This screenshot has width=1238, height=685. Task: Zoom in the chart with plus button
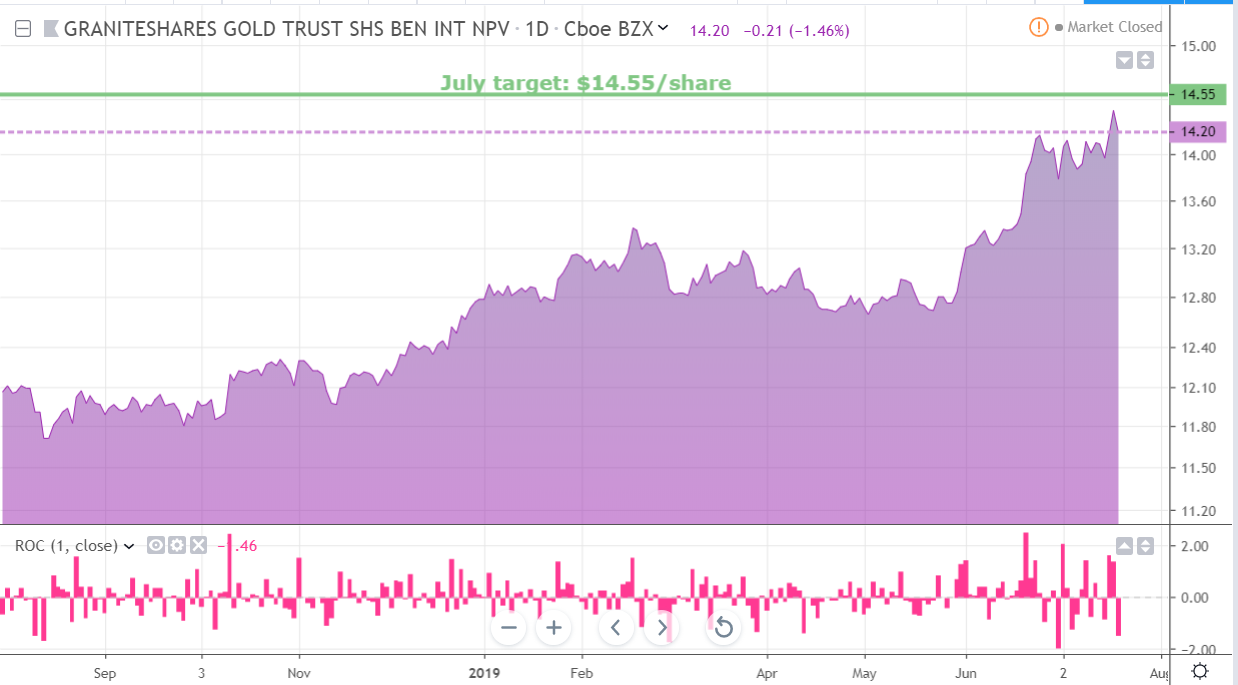point(552,628)
